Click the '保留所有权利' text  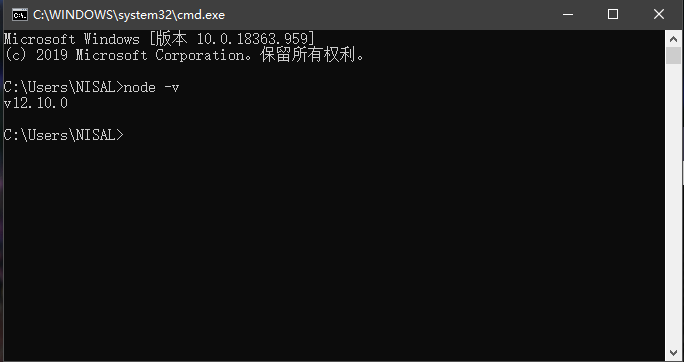tap(308, 55)
